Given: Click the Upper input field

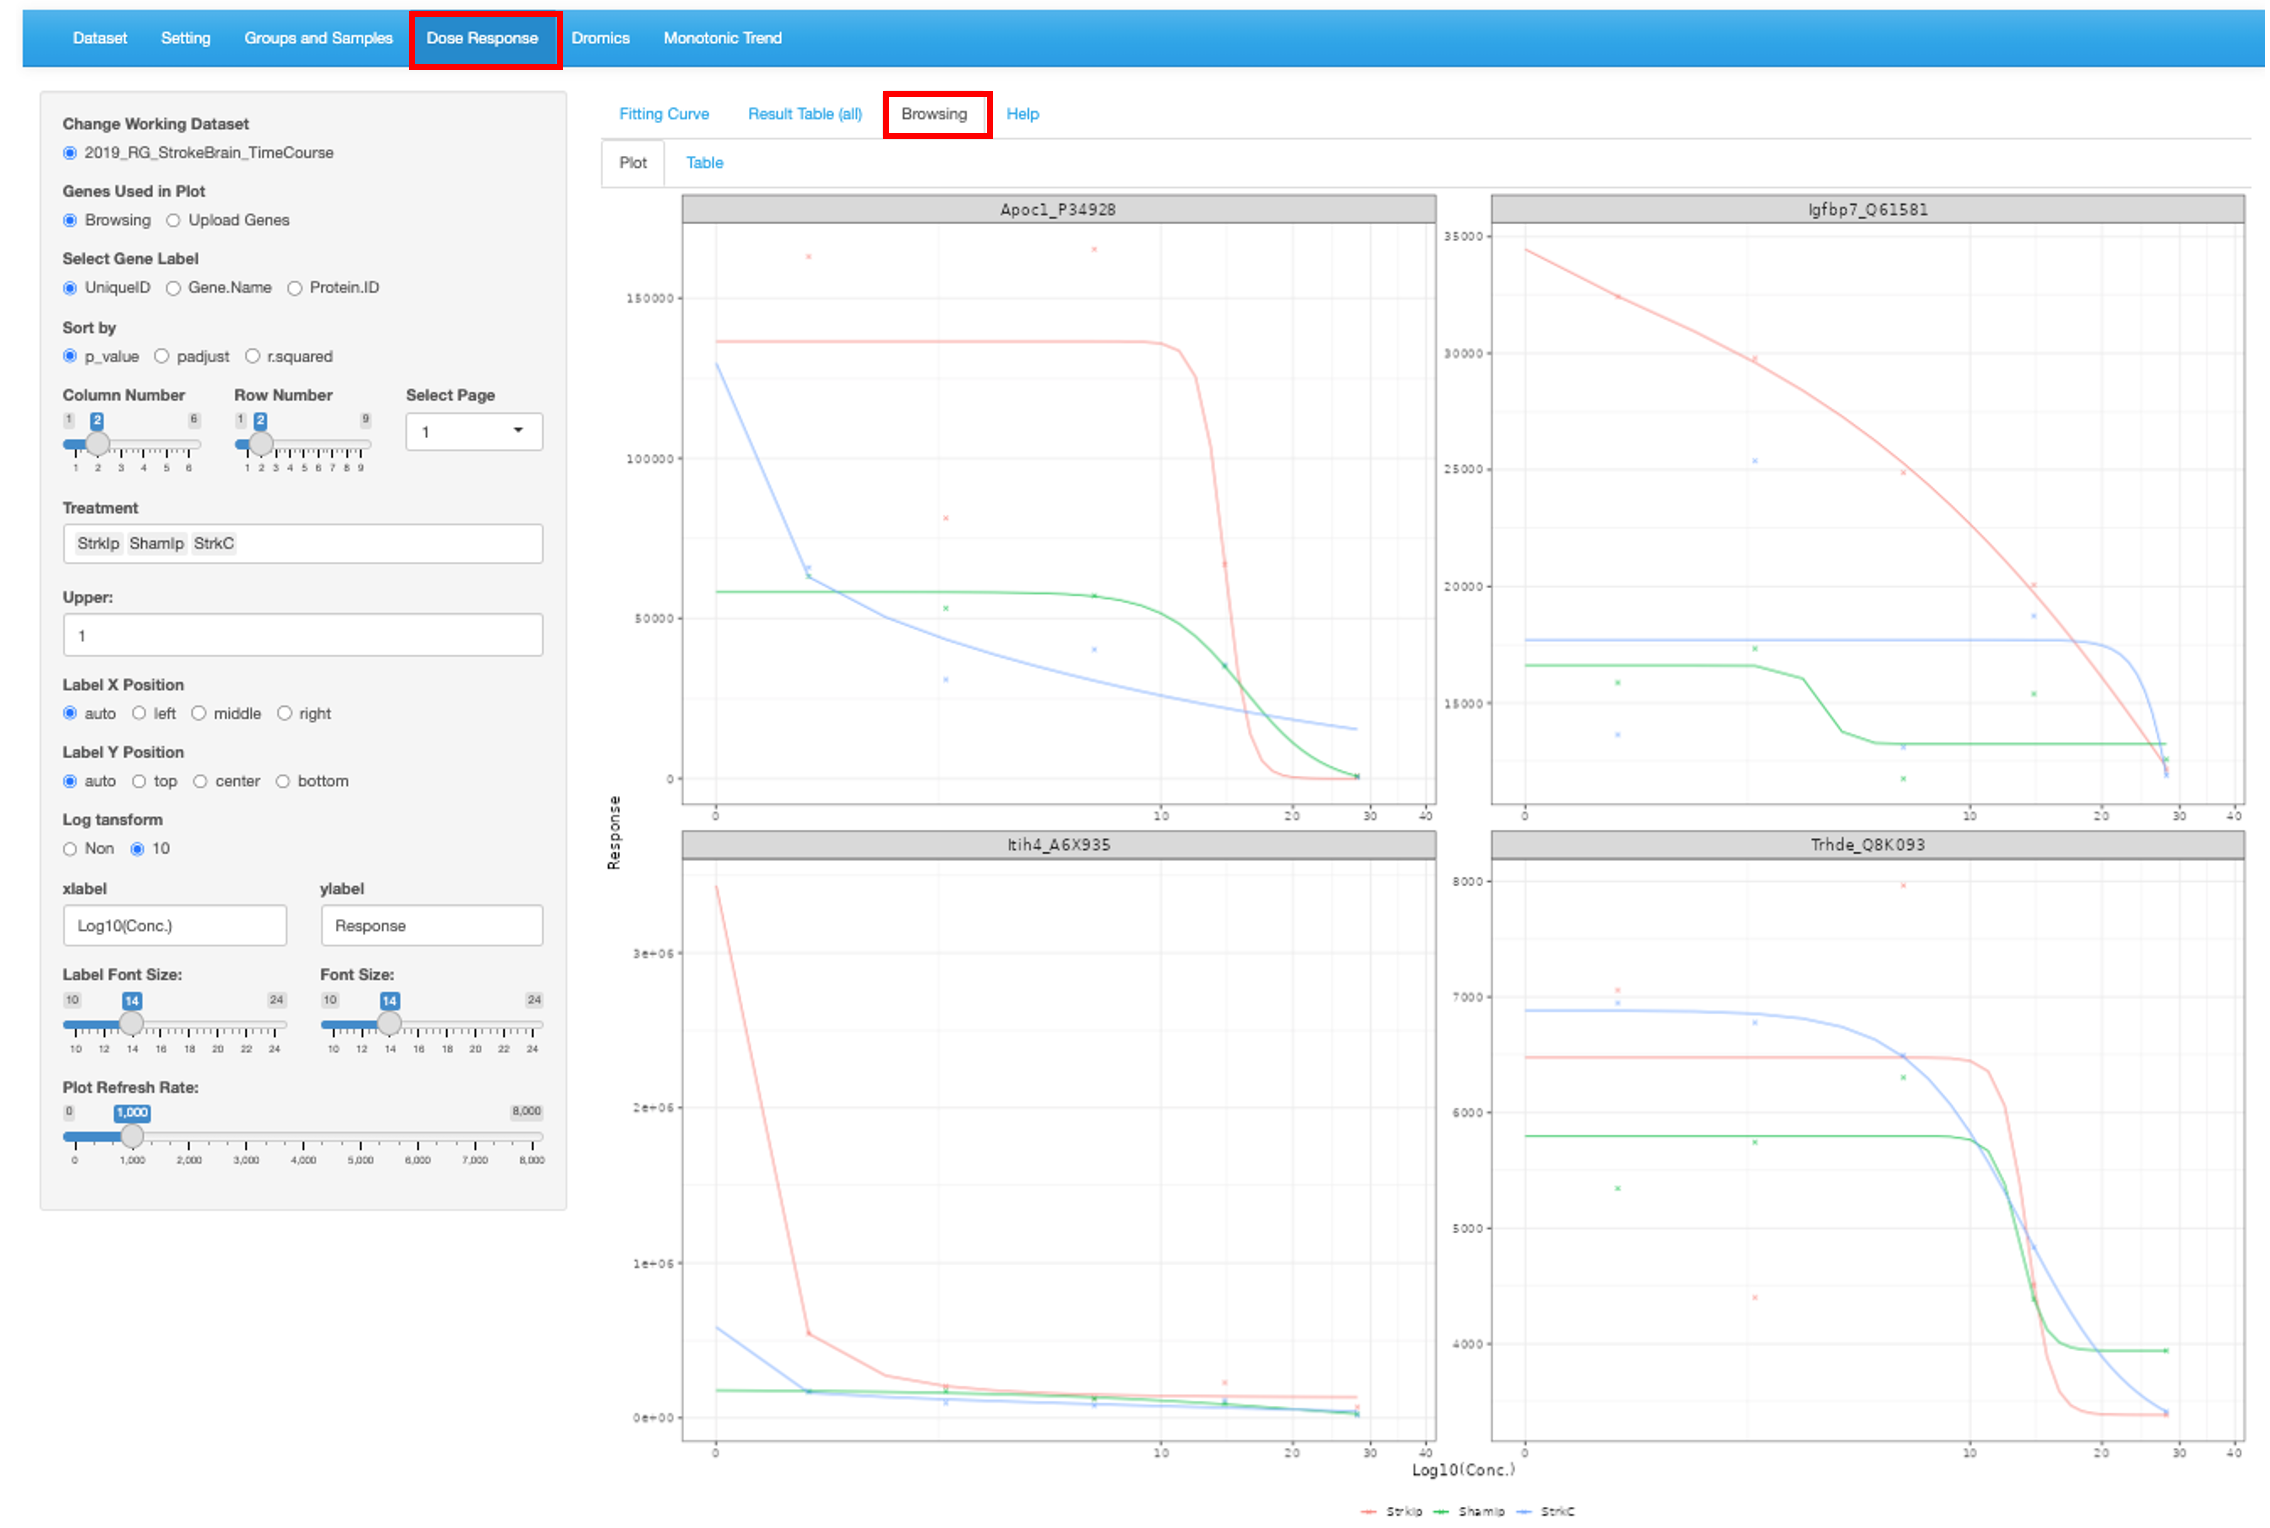Looking at the screenshot, I should tap(303, 635).
